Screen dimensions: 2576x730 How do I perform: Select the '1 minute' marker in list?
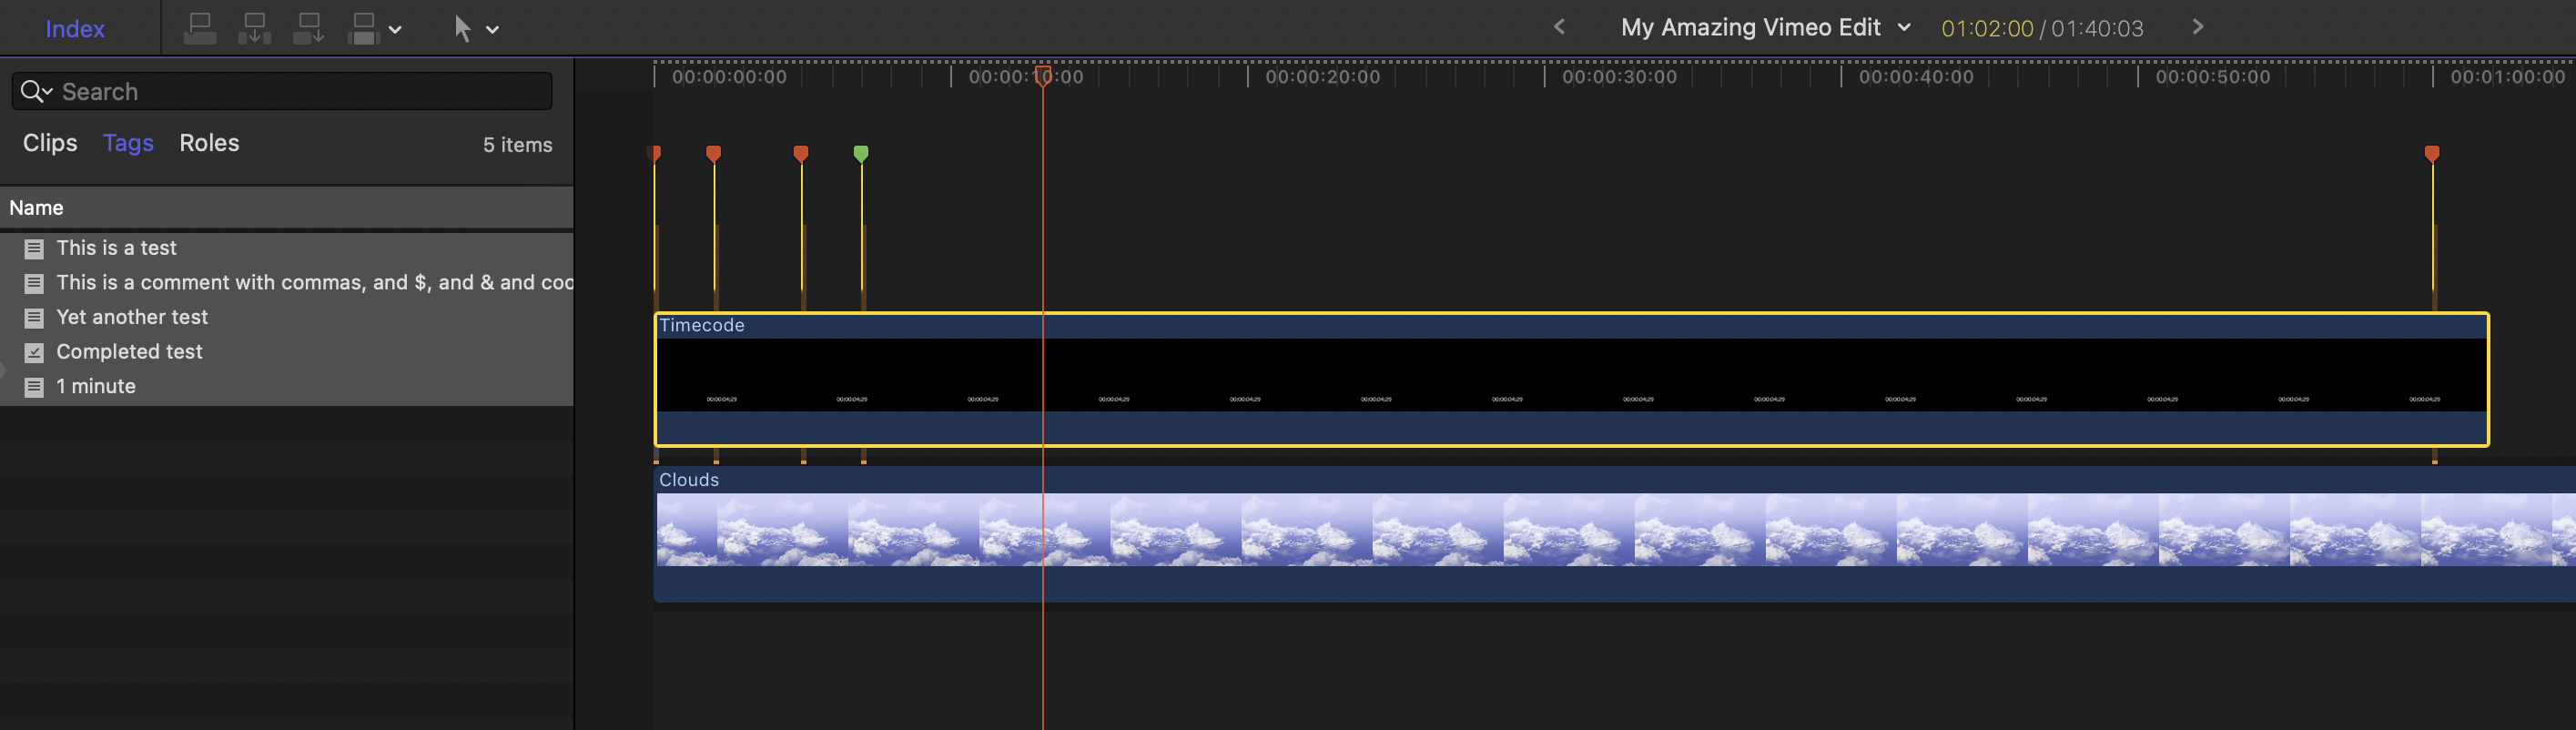pos(96,386)
